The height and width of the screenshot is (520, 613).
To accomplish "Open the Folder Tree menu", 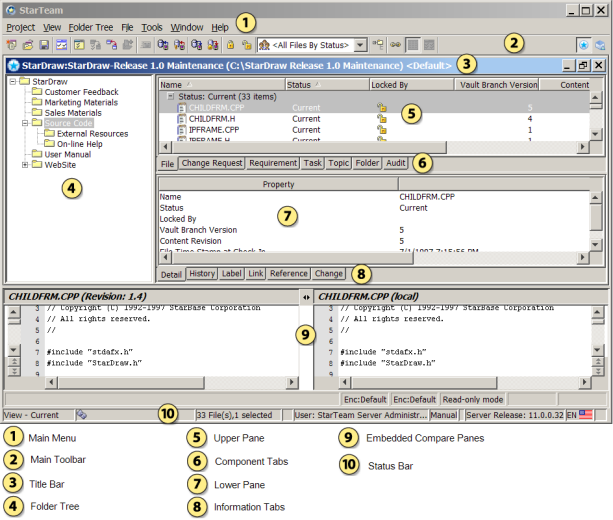I will (x=91, y=27).
